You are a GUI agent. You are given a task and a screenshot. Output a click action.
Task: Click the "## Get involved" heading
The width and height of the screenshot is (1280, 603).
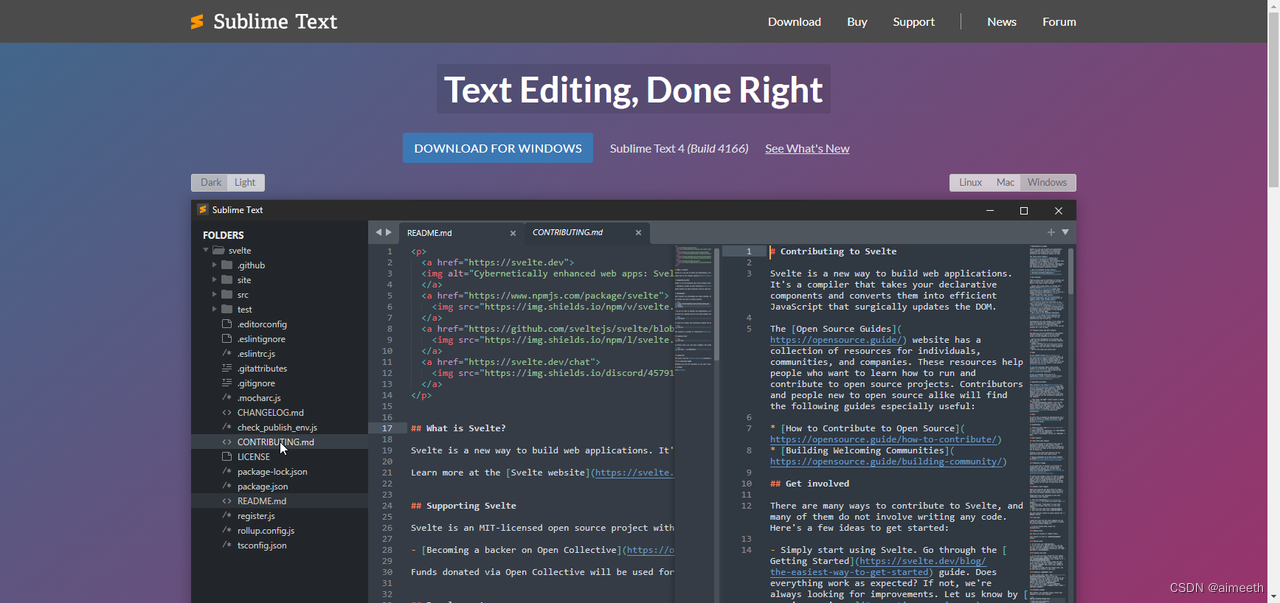[810, 484]
